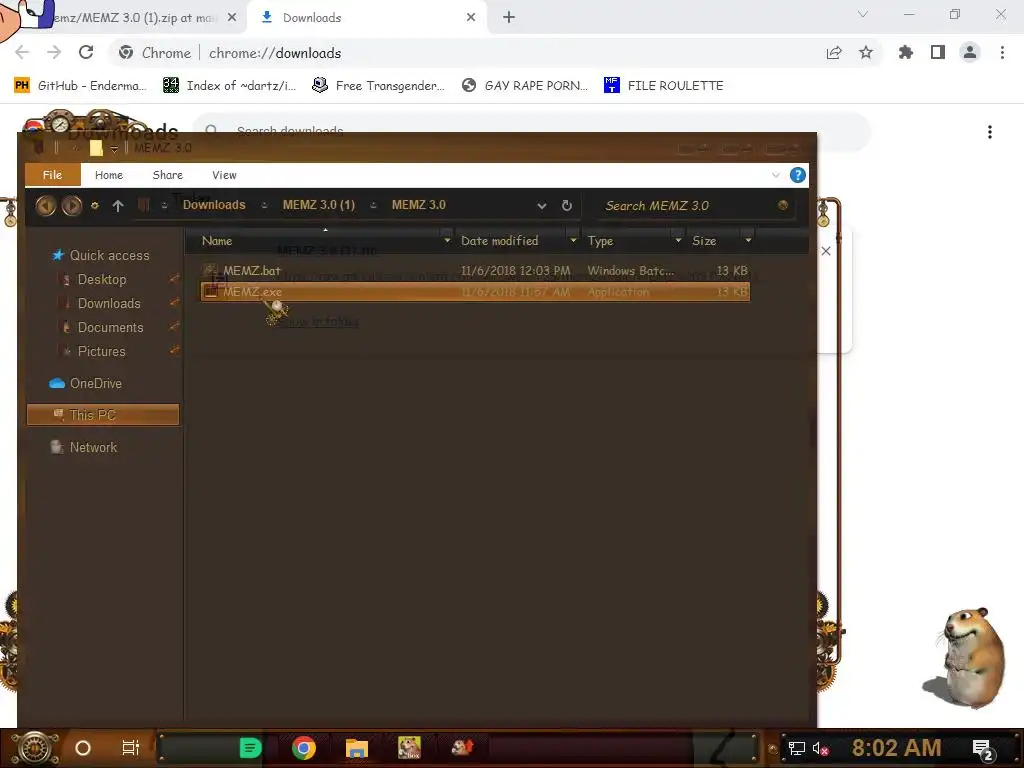Viewport: 1024px width, 768px height.
Task: Open Task View on taskbar
Action: [131, 748]
